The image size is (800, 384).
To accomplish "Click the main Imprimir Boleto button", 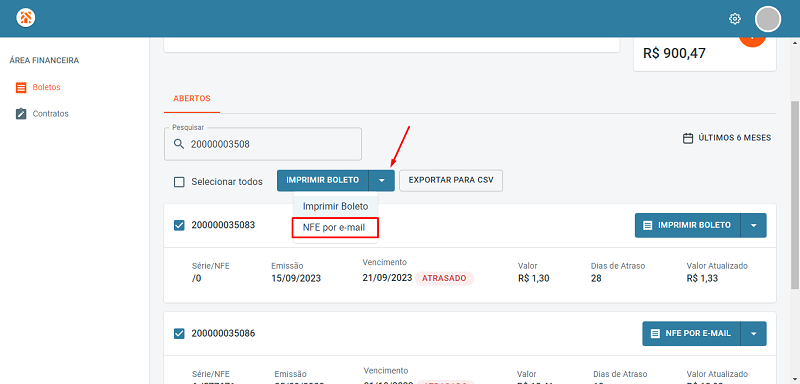I will point(322,181).
